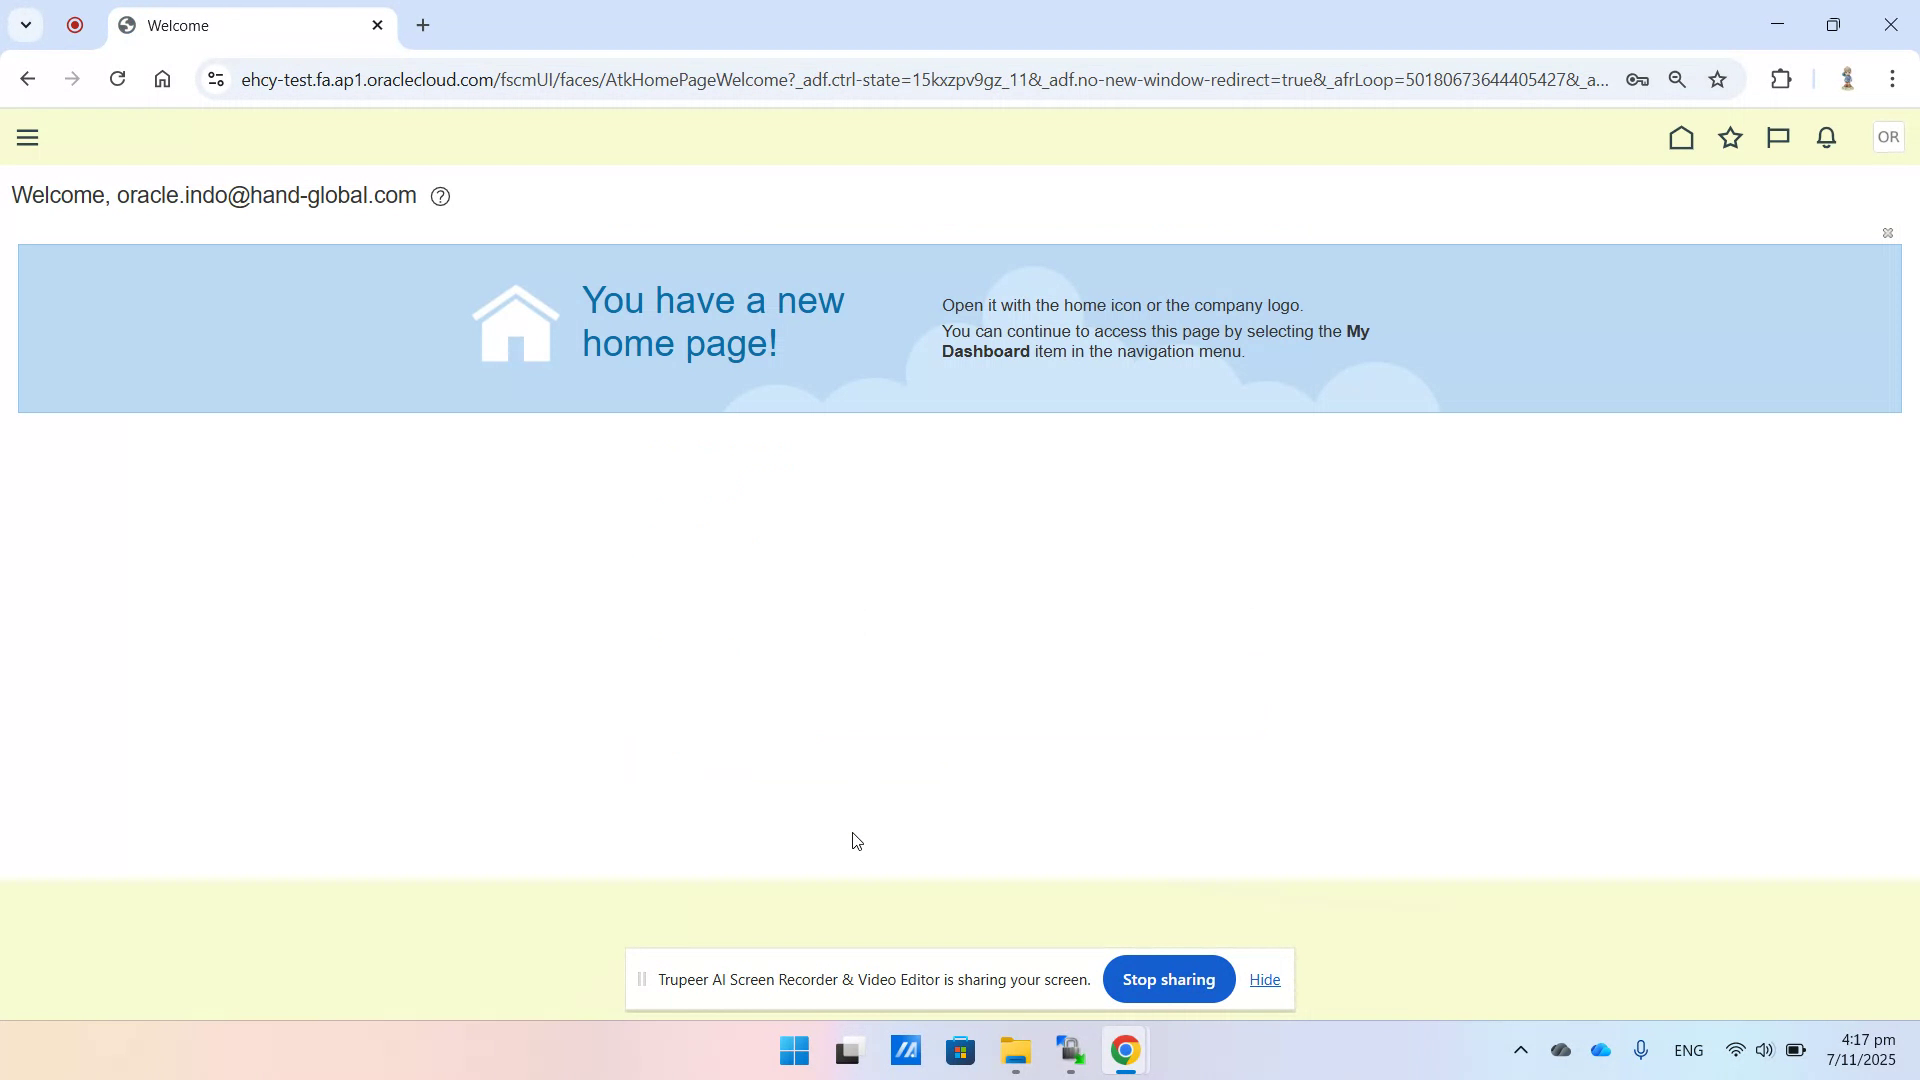Click the zoom magnifier in the address bar
This screenshot has width=1920, height=1080.
(1677, 79)
